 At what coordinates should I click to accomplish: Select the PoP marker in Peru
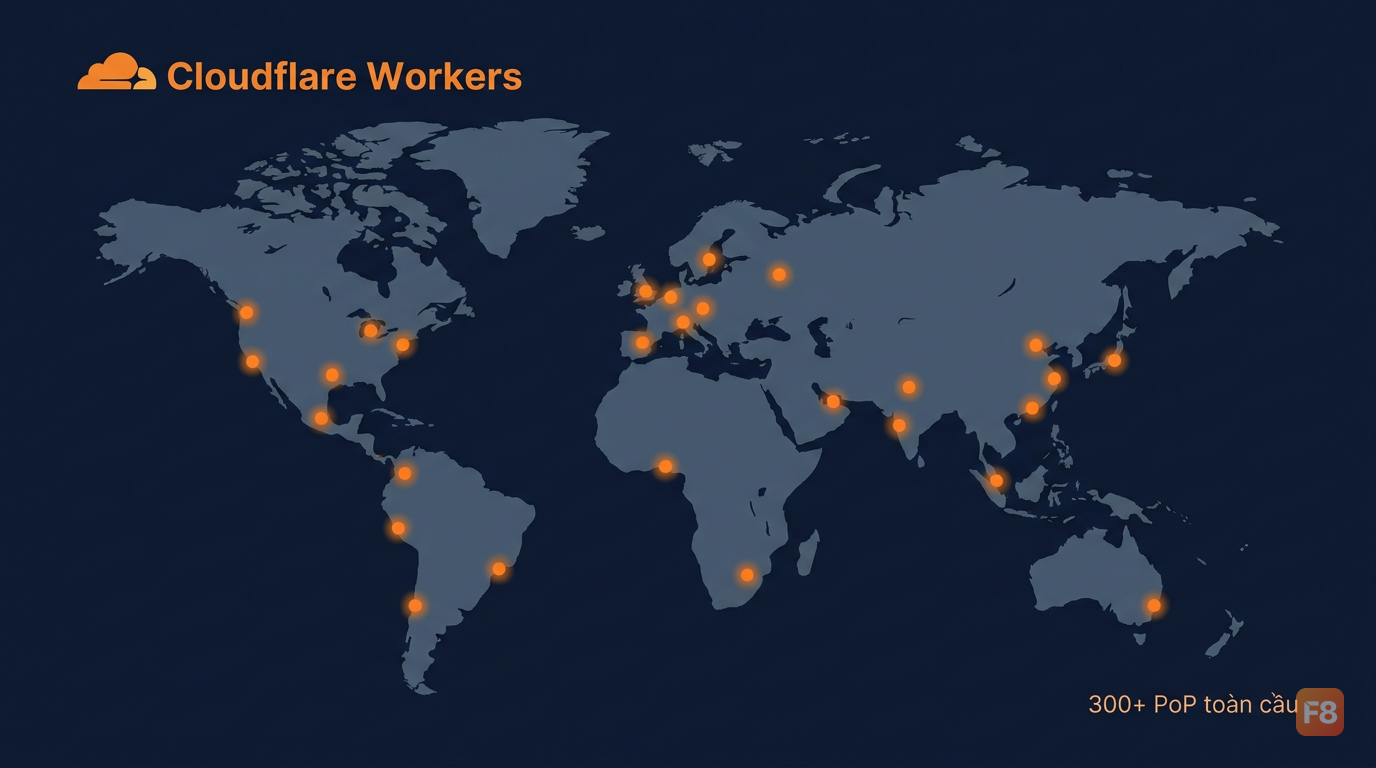pos(398,528)
